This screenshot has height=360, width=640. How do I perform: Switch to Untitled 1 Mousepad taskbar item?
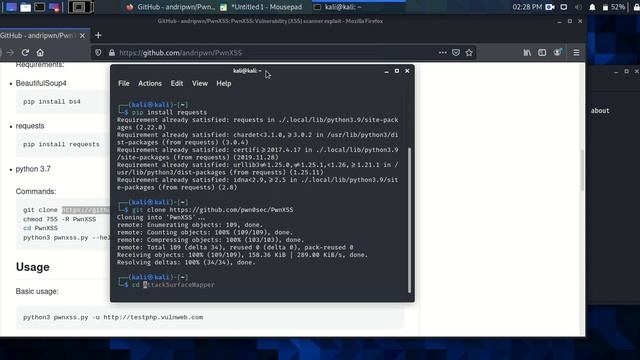point(261,7)
